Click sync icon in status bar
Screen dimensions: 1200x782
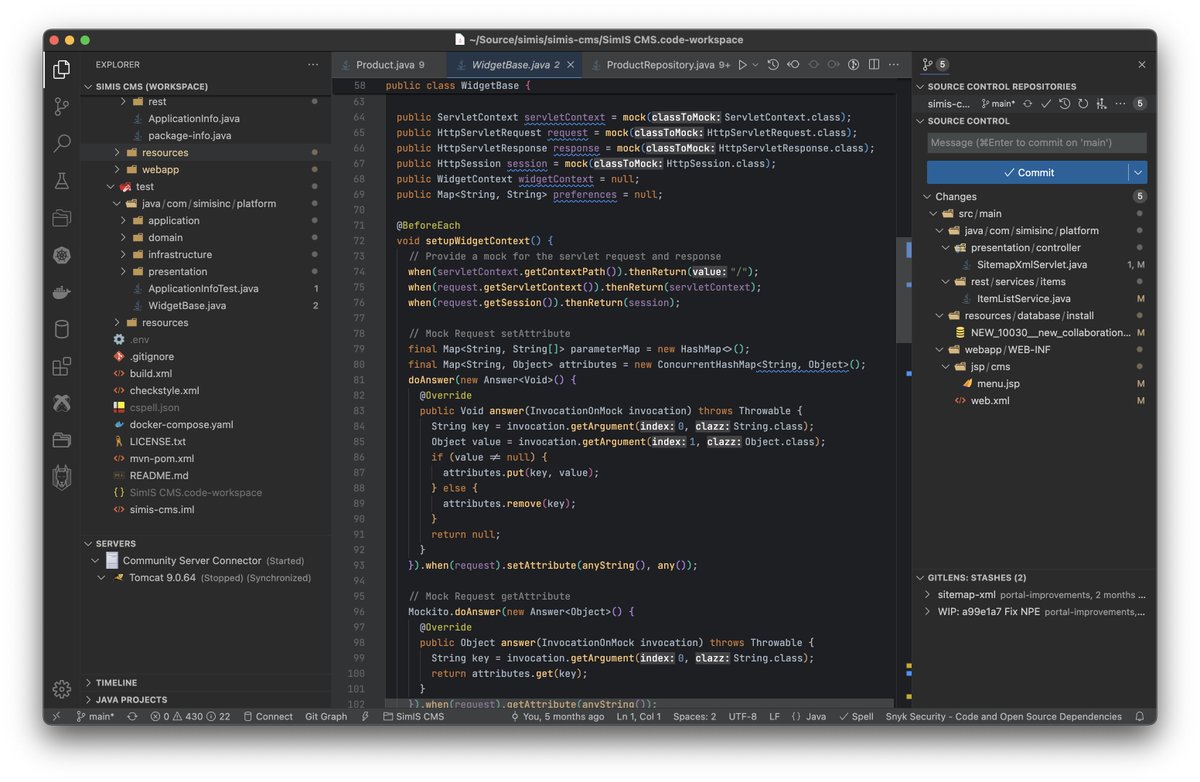click(132, 716)
